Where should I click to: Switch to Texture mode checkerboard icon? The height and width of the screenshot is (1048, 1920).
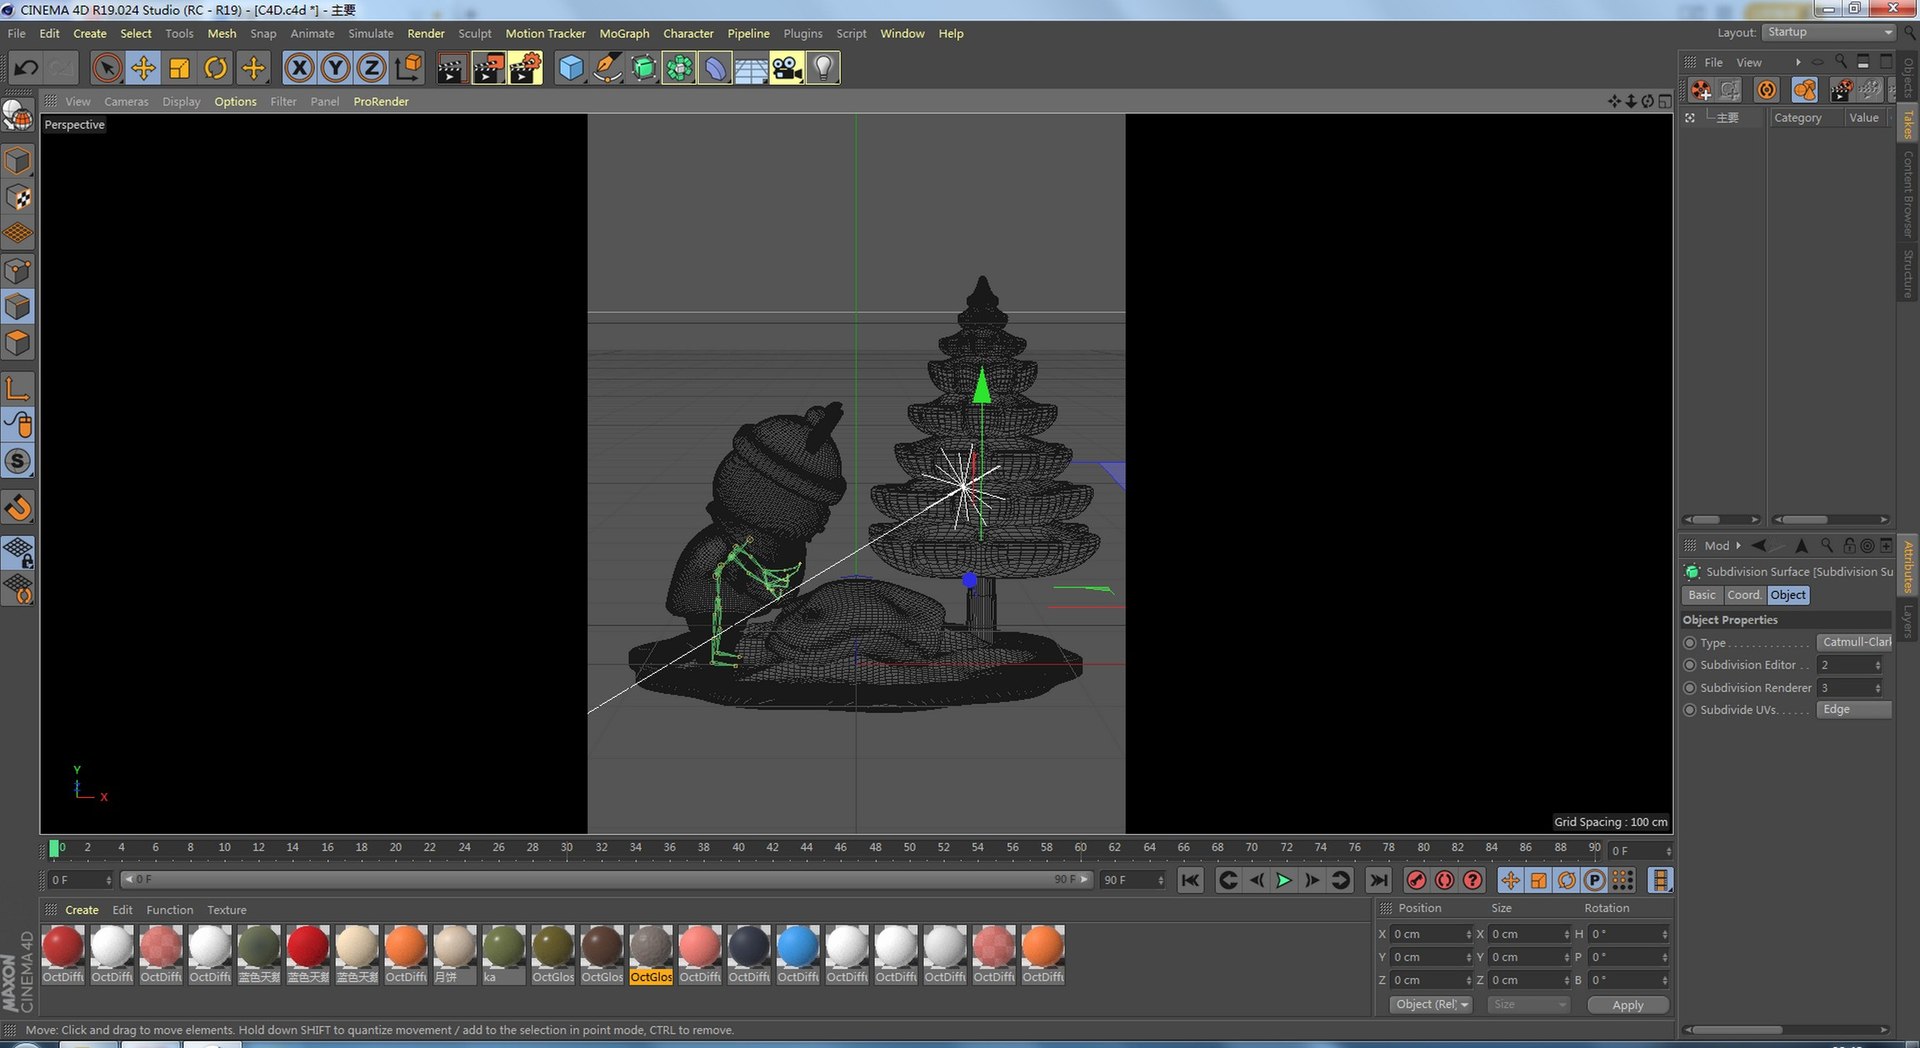point(18,198)
